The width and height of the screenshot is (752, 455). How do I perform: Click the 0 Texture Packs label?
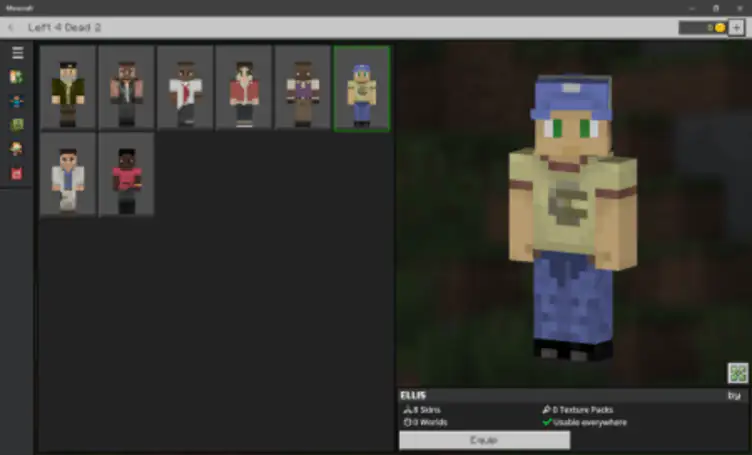tap(578, 410)
